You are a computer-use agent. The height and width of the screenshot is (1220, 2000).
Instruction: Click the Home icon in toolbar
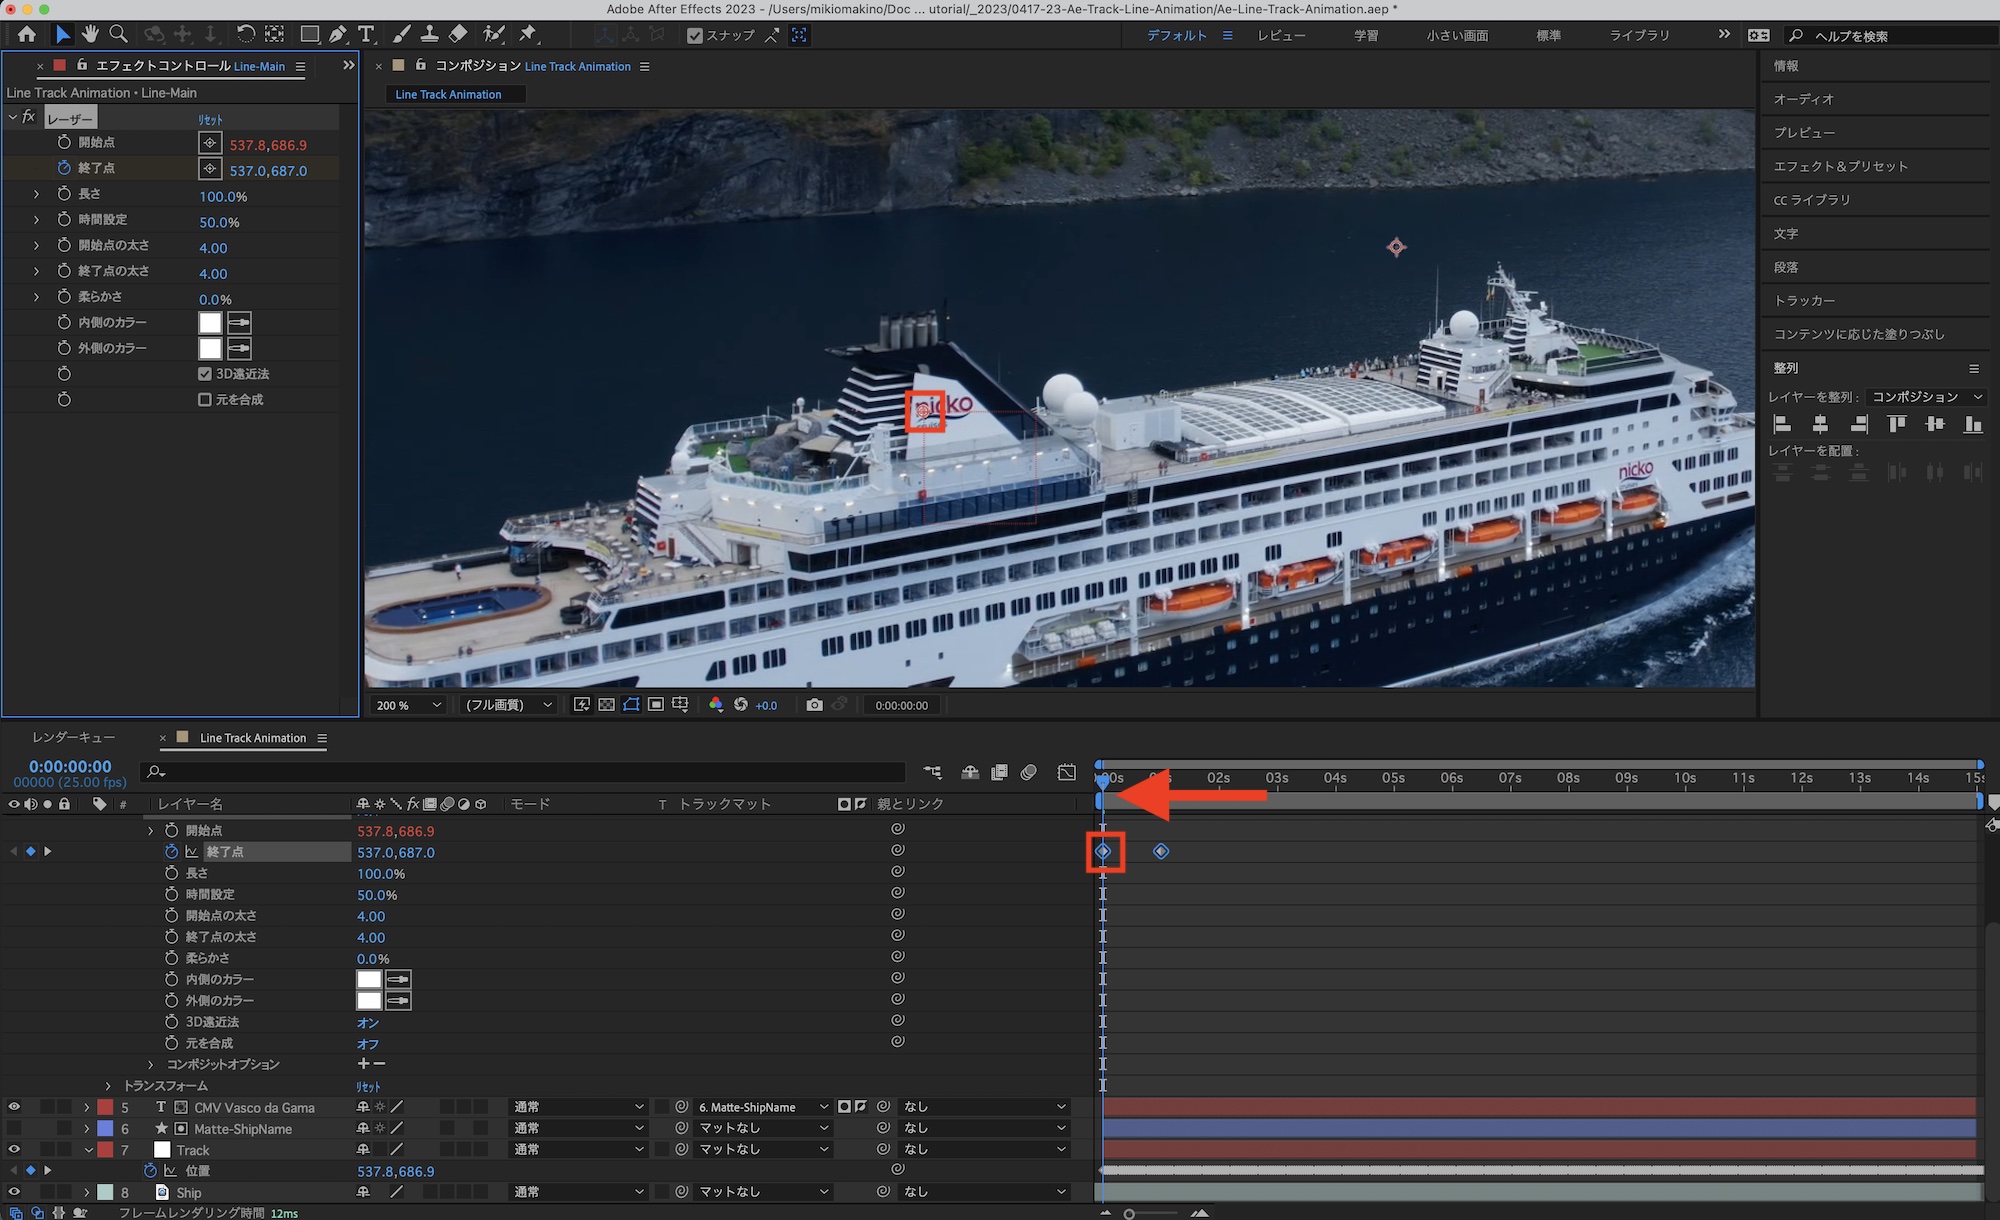pos(27,35)
